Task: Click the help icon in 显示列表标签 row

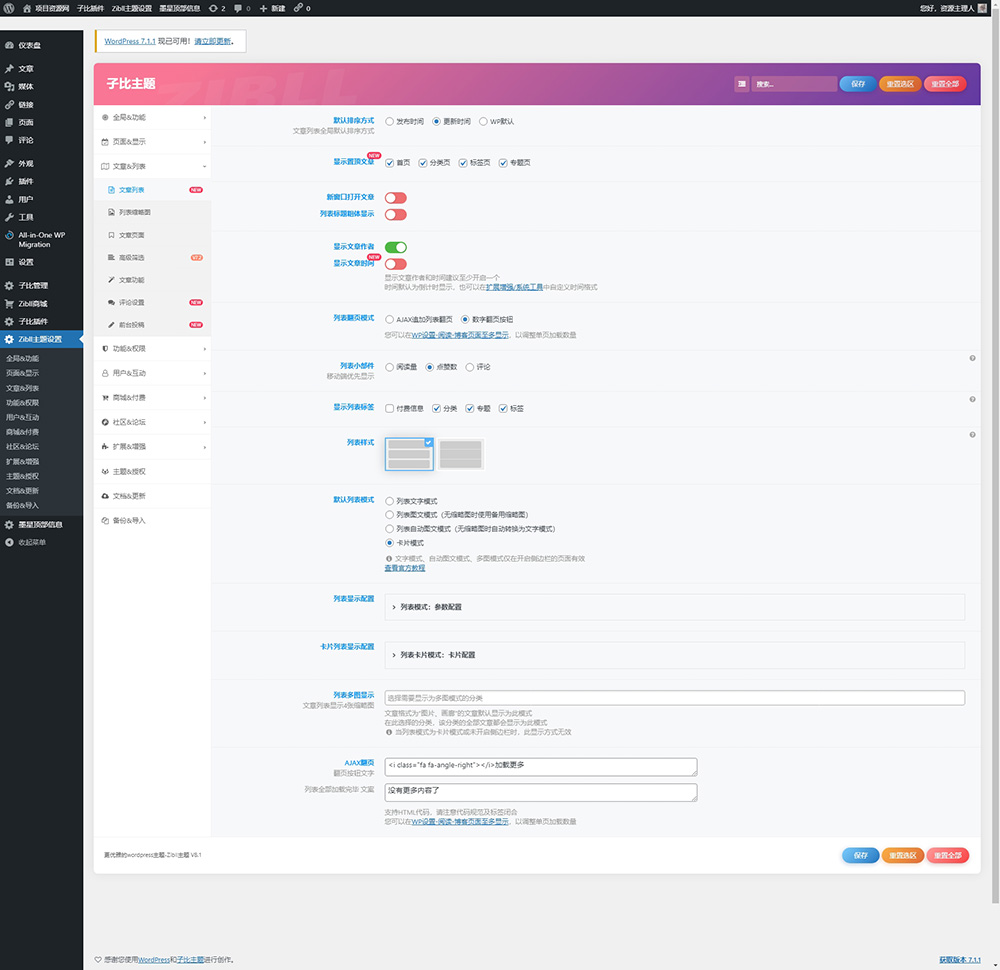Action: (972, 399)
